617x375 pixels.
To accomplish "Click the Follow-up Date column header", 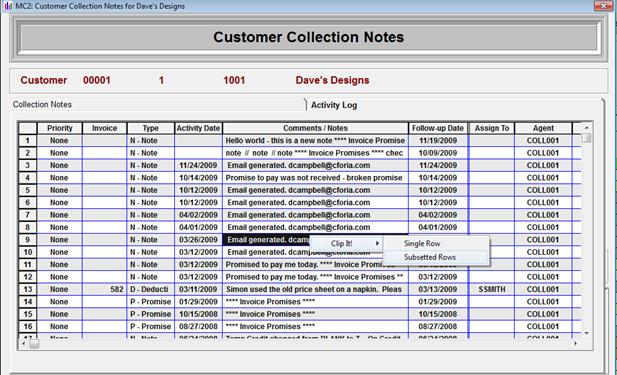I will (438, 128).
